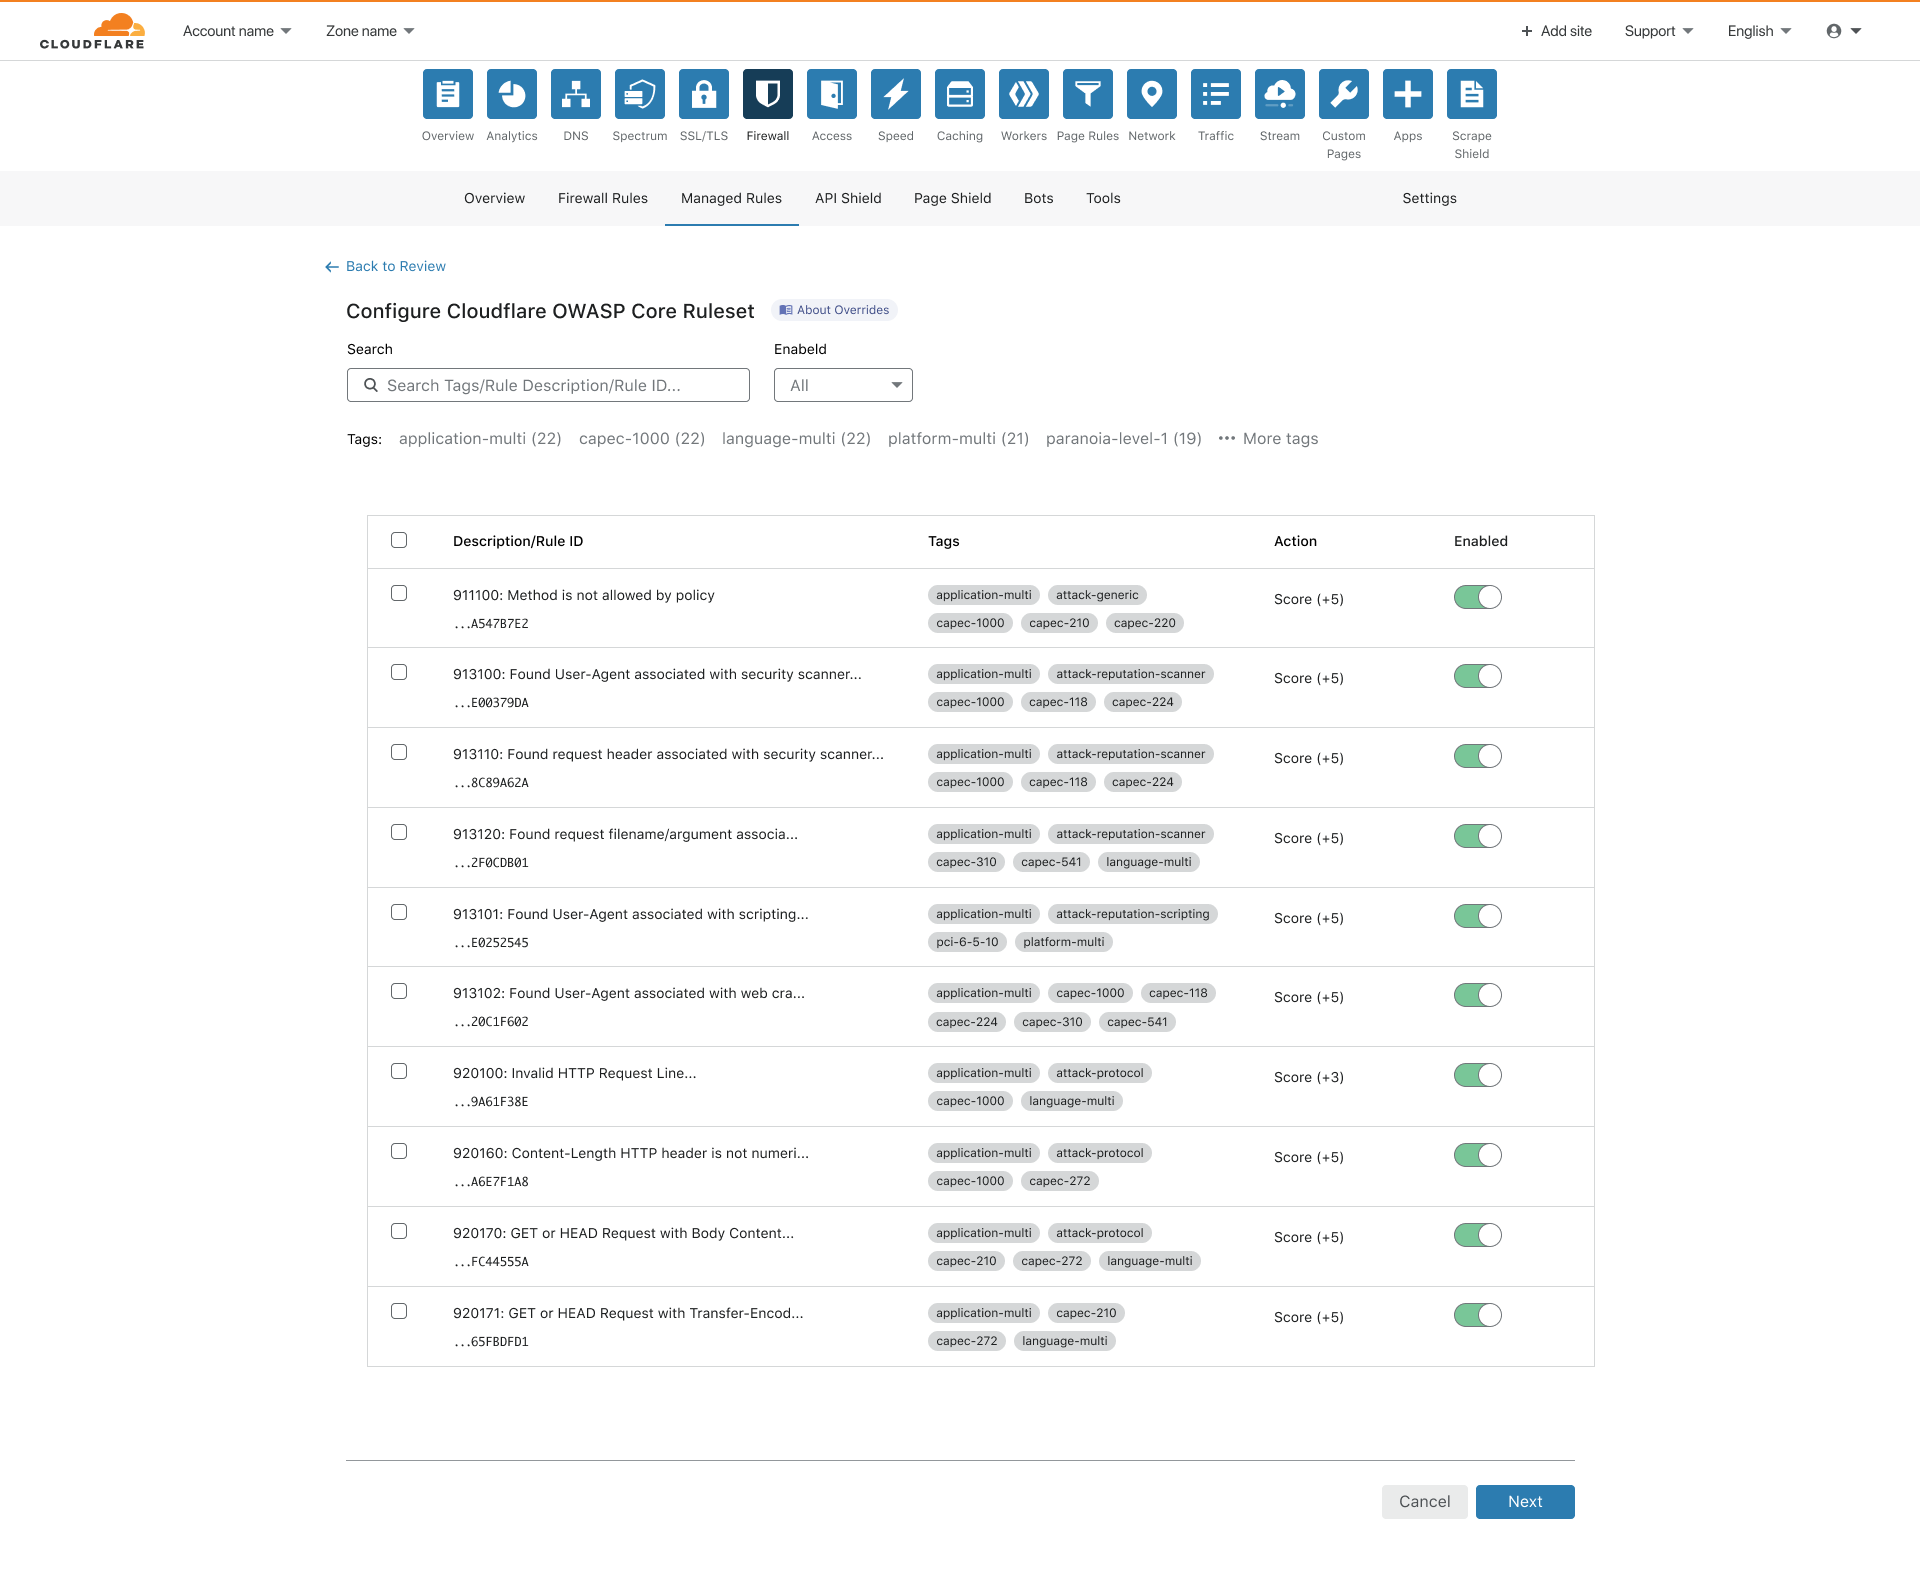
Task: Switch to the Bots tab
Action: 1038,198
